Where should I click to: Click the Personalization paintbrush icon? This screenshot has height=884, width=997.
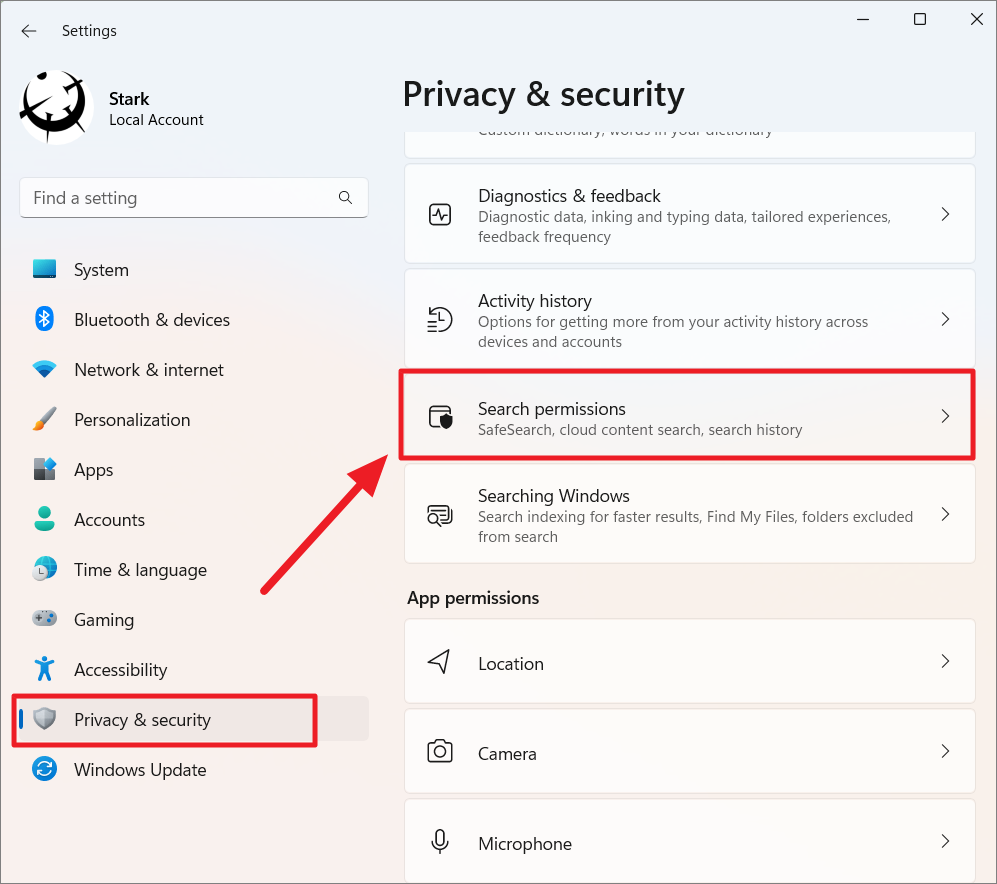pos(45,419)
